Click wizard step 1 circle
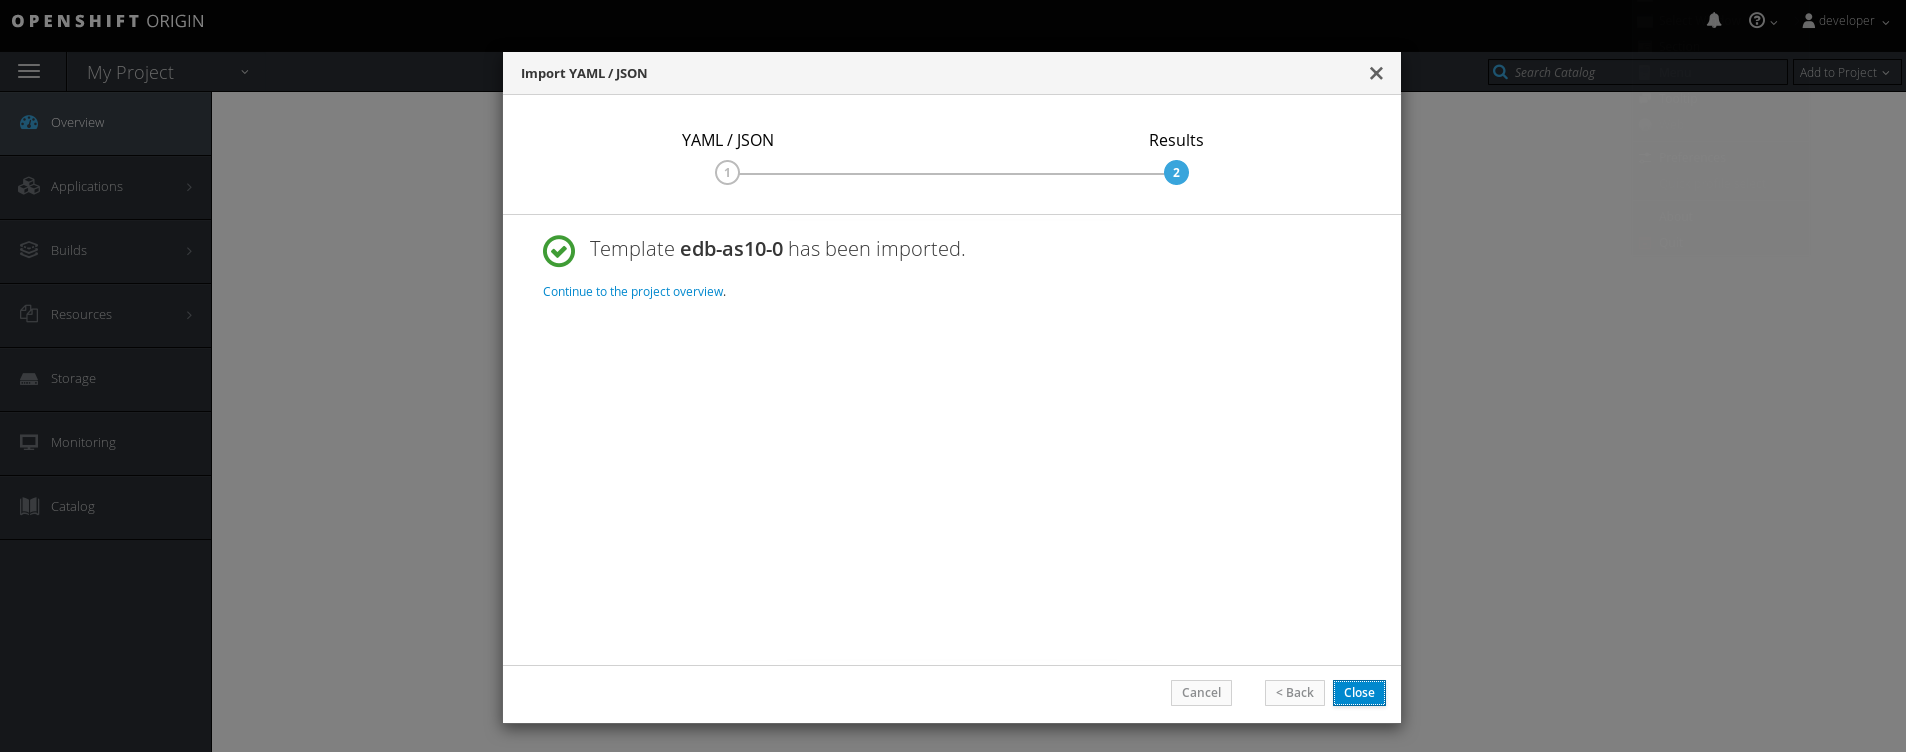This screenshot has height=752, width=1906. click(727, 173)
